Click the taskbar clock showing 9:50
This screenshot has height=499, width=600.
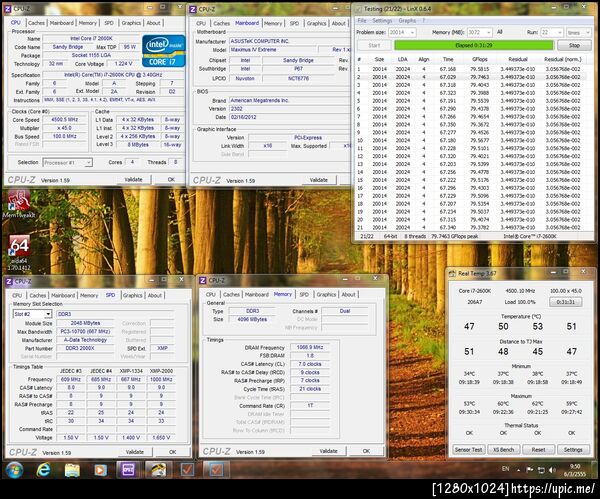click(x=575, y=470)
